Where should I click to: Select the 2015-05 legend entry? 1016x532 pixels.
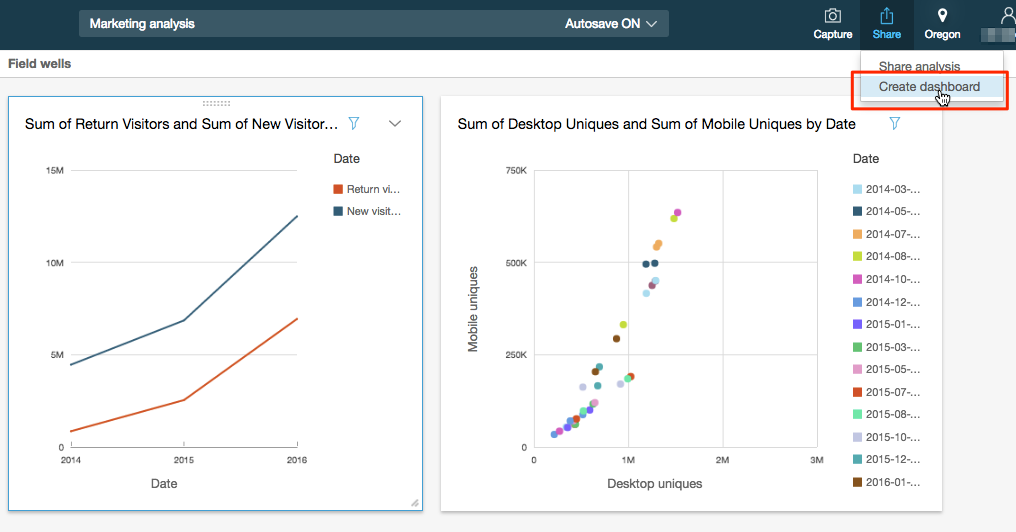point(886,369)
